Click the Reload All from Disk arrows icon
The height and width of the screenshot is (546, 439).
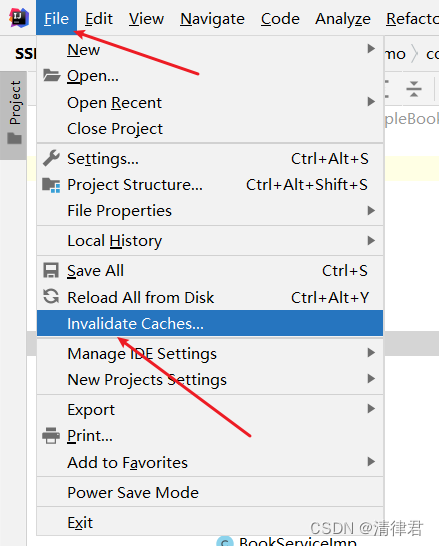pyautogui.click(x=51, y=297)
